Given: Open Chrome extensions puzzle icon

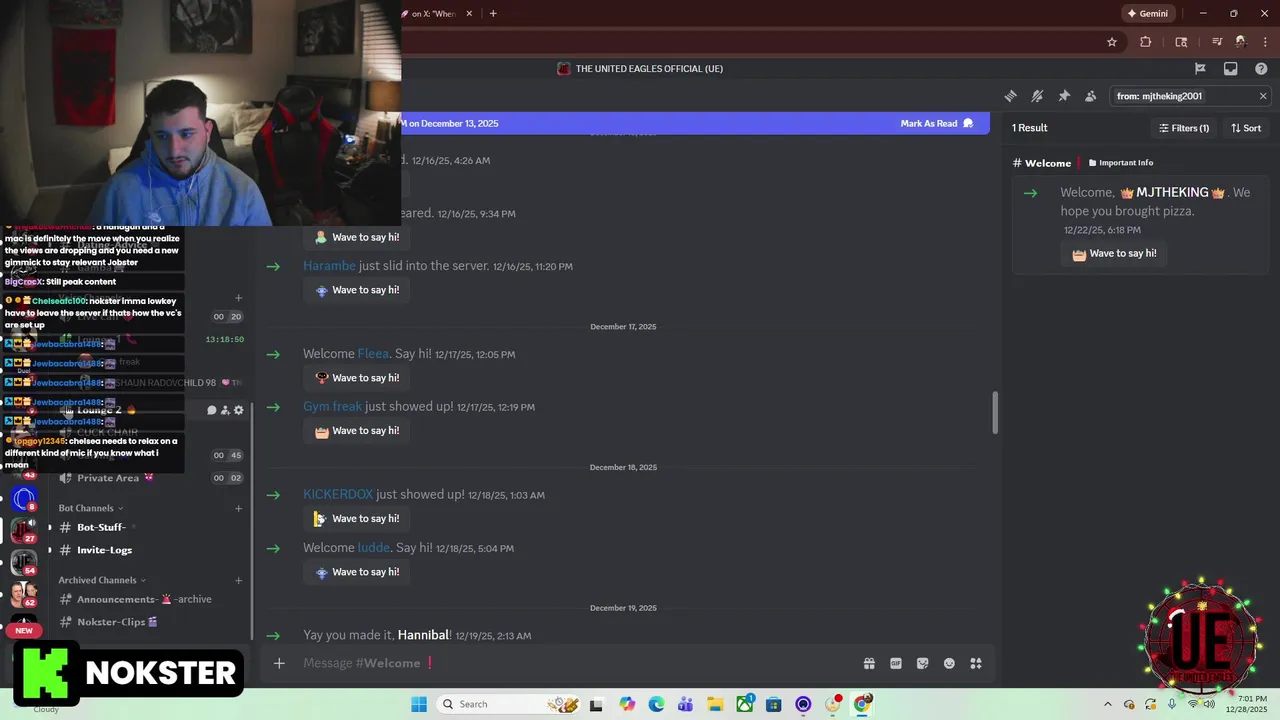Looking at the screenshot, I should point(1146,42).
